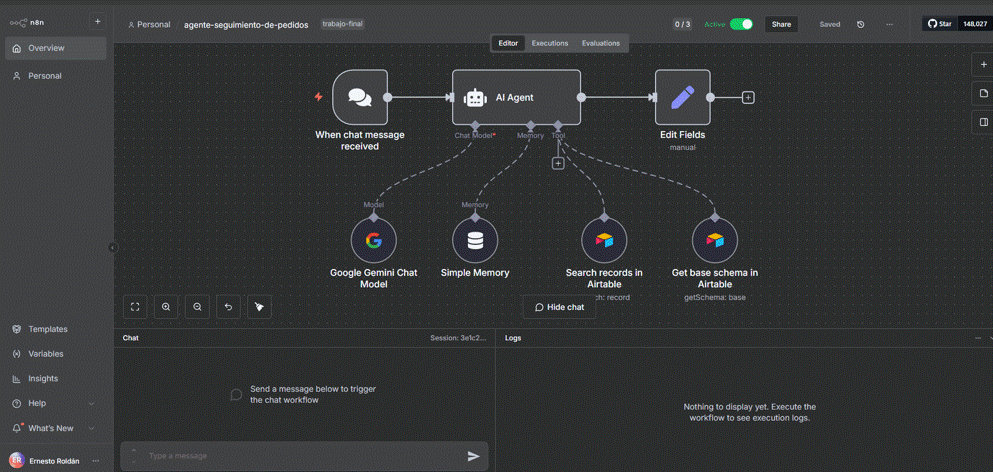Viewport: 993px width, 472px height.
Task: Open the Get base schema Airtable node
Action: pyautogui.click(x=714, y=241)
